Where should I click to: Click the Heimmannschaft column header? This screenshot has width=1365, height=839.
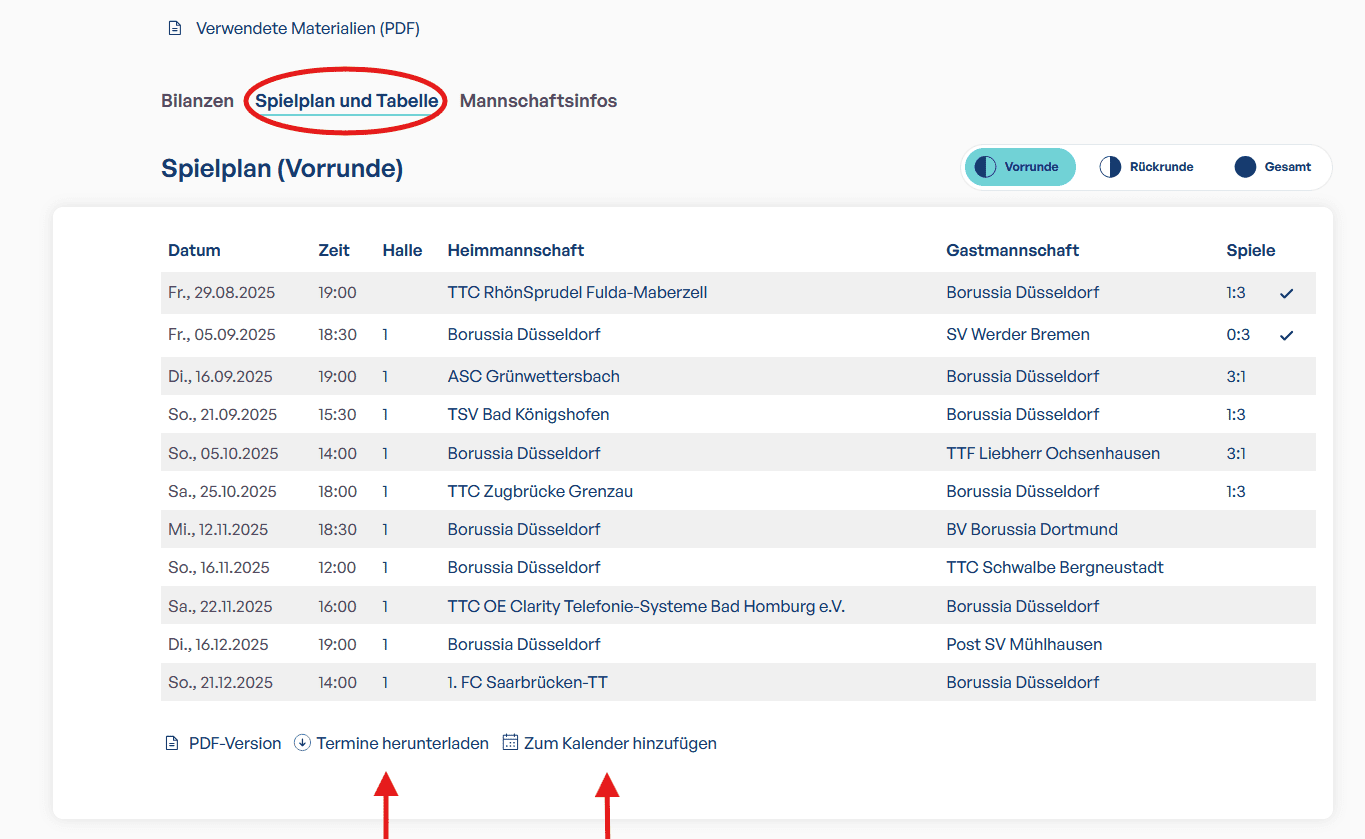(x=516, y=251)
